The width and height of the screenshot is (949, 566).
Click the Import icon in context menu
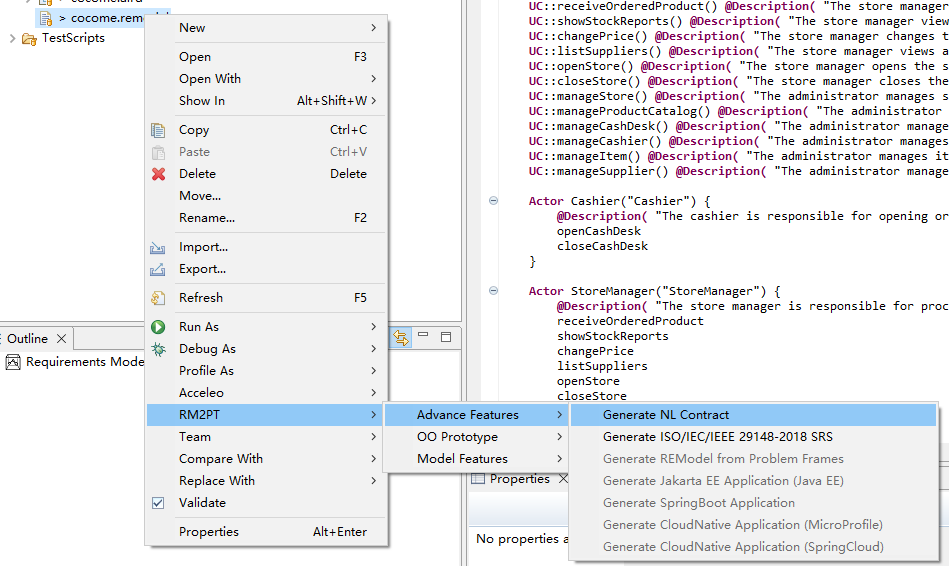point(158,247)
